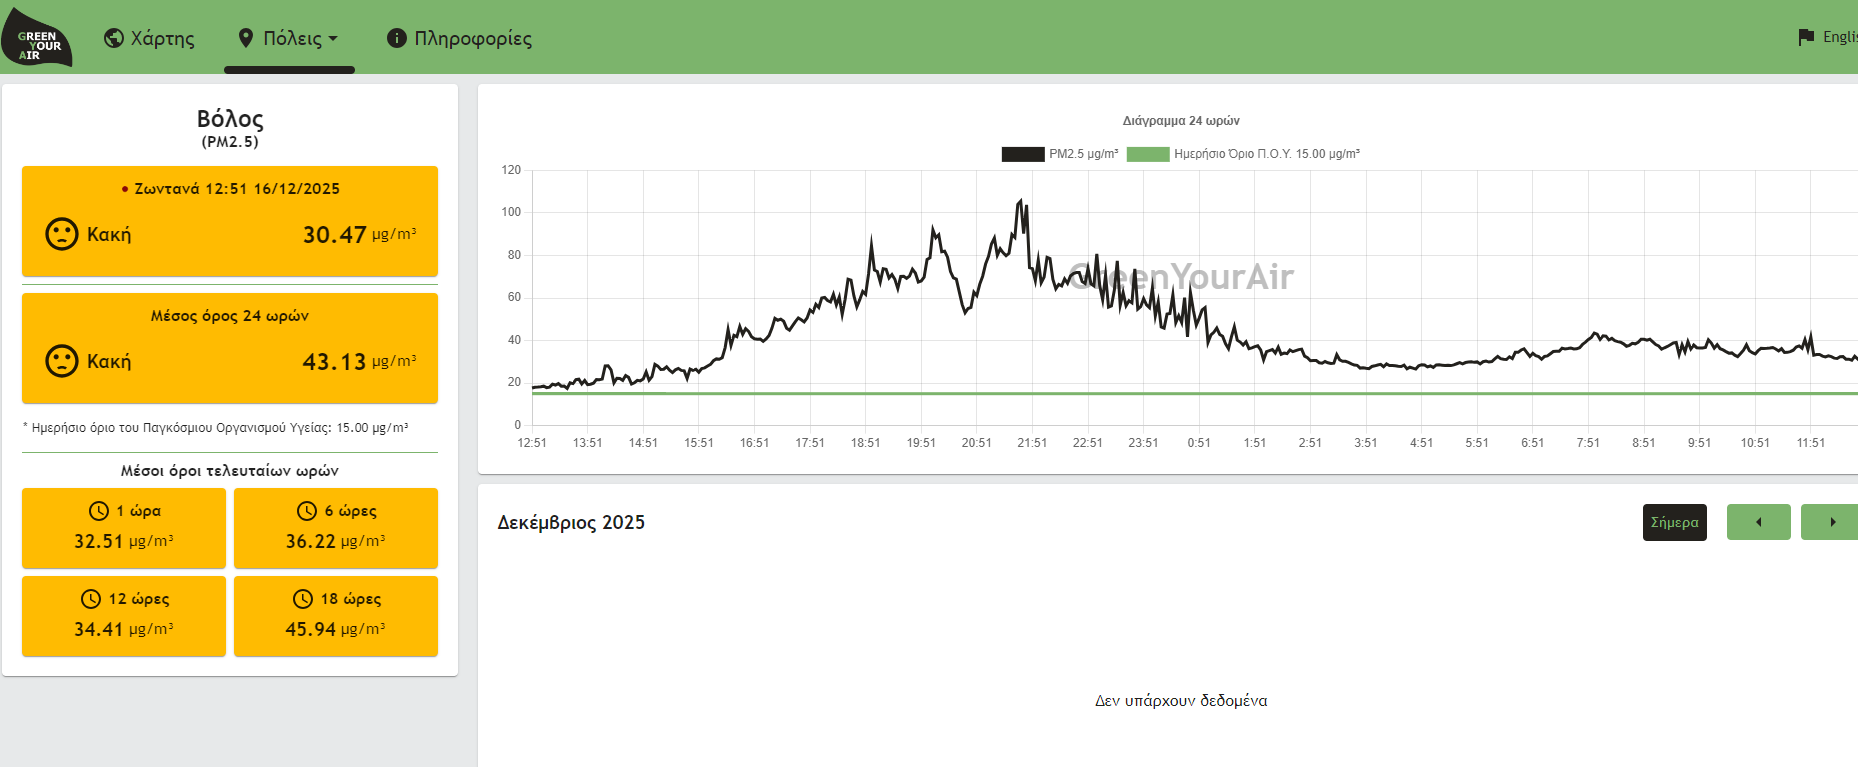
Task: Click the globe icon beside Χάρτης
Action: (x=114, y=38)
